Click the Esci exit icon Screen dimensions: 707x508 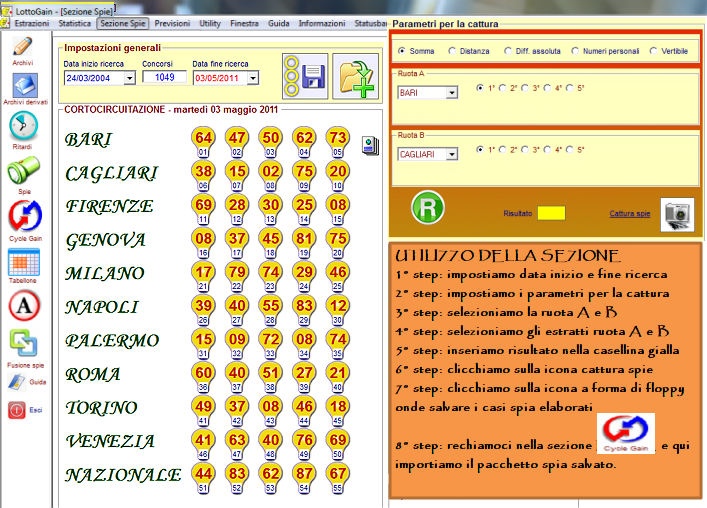(17, 410)
